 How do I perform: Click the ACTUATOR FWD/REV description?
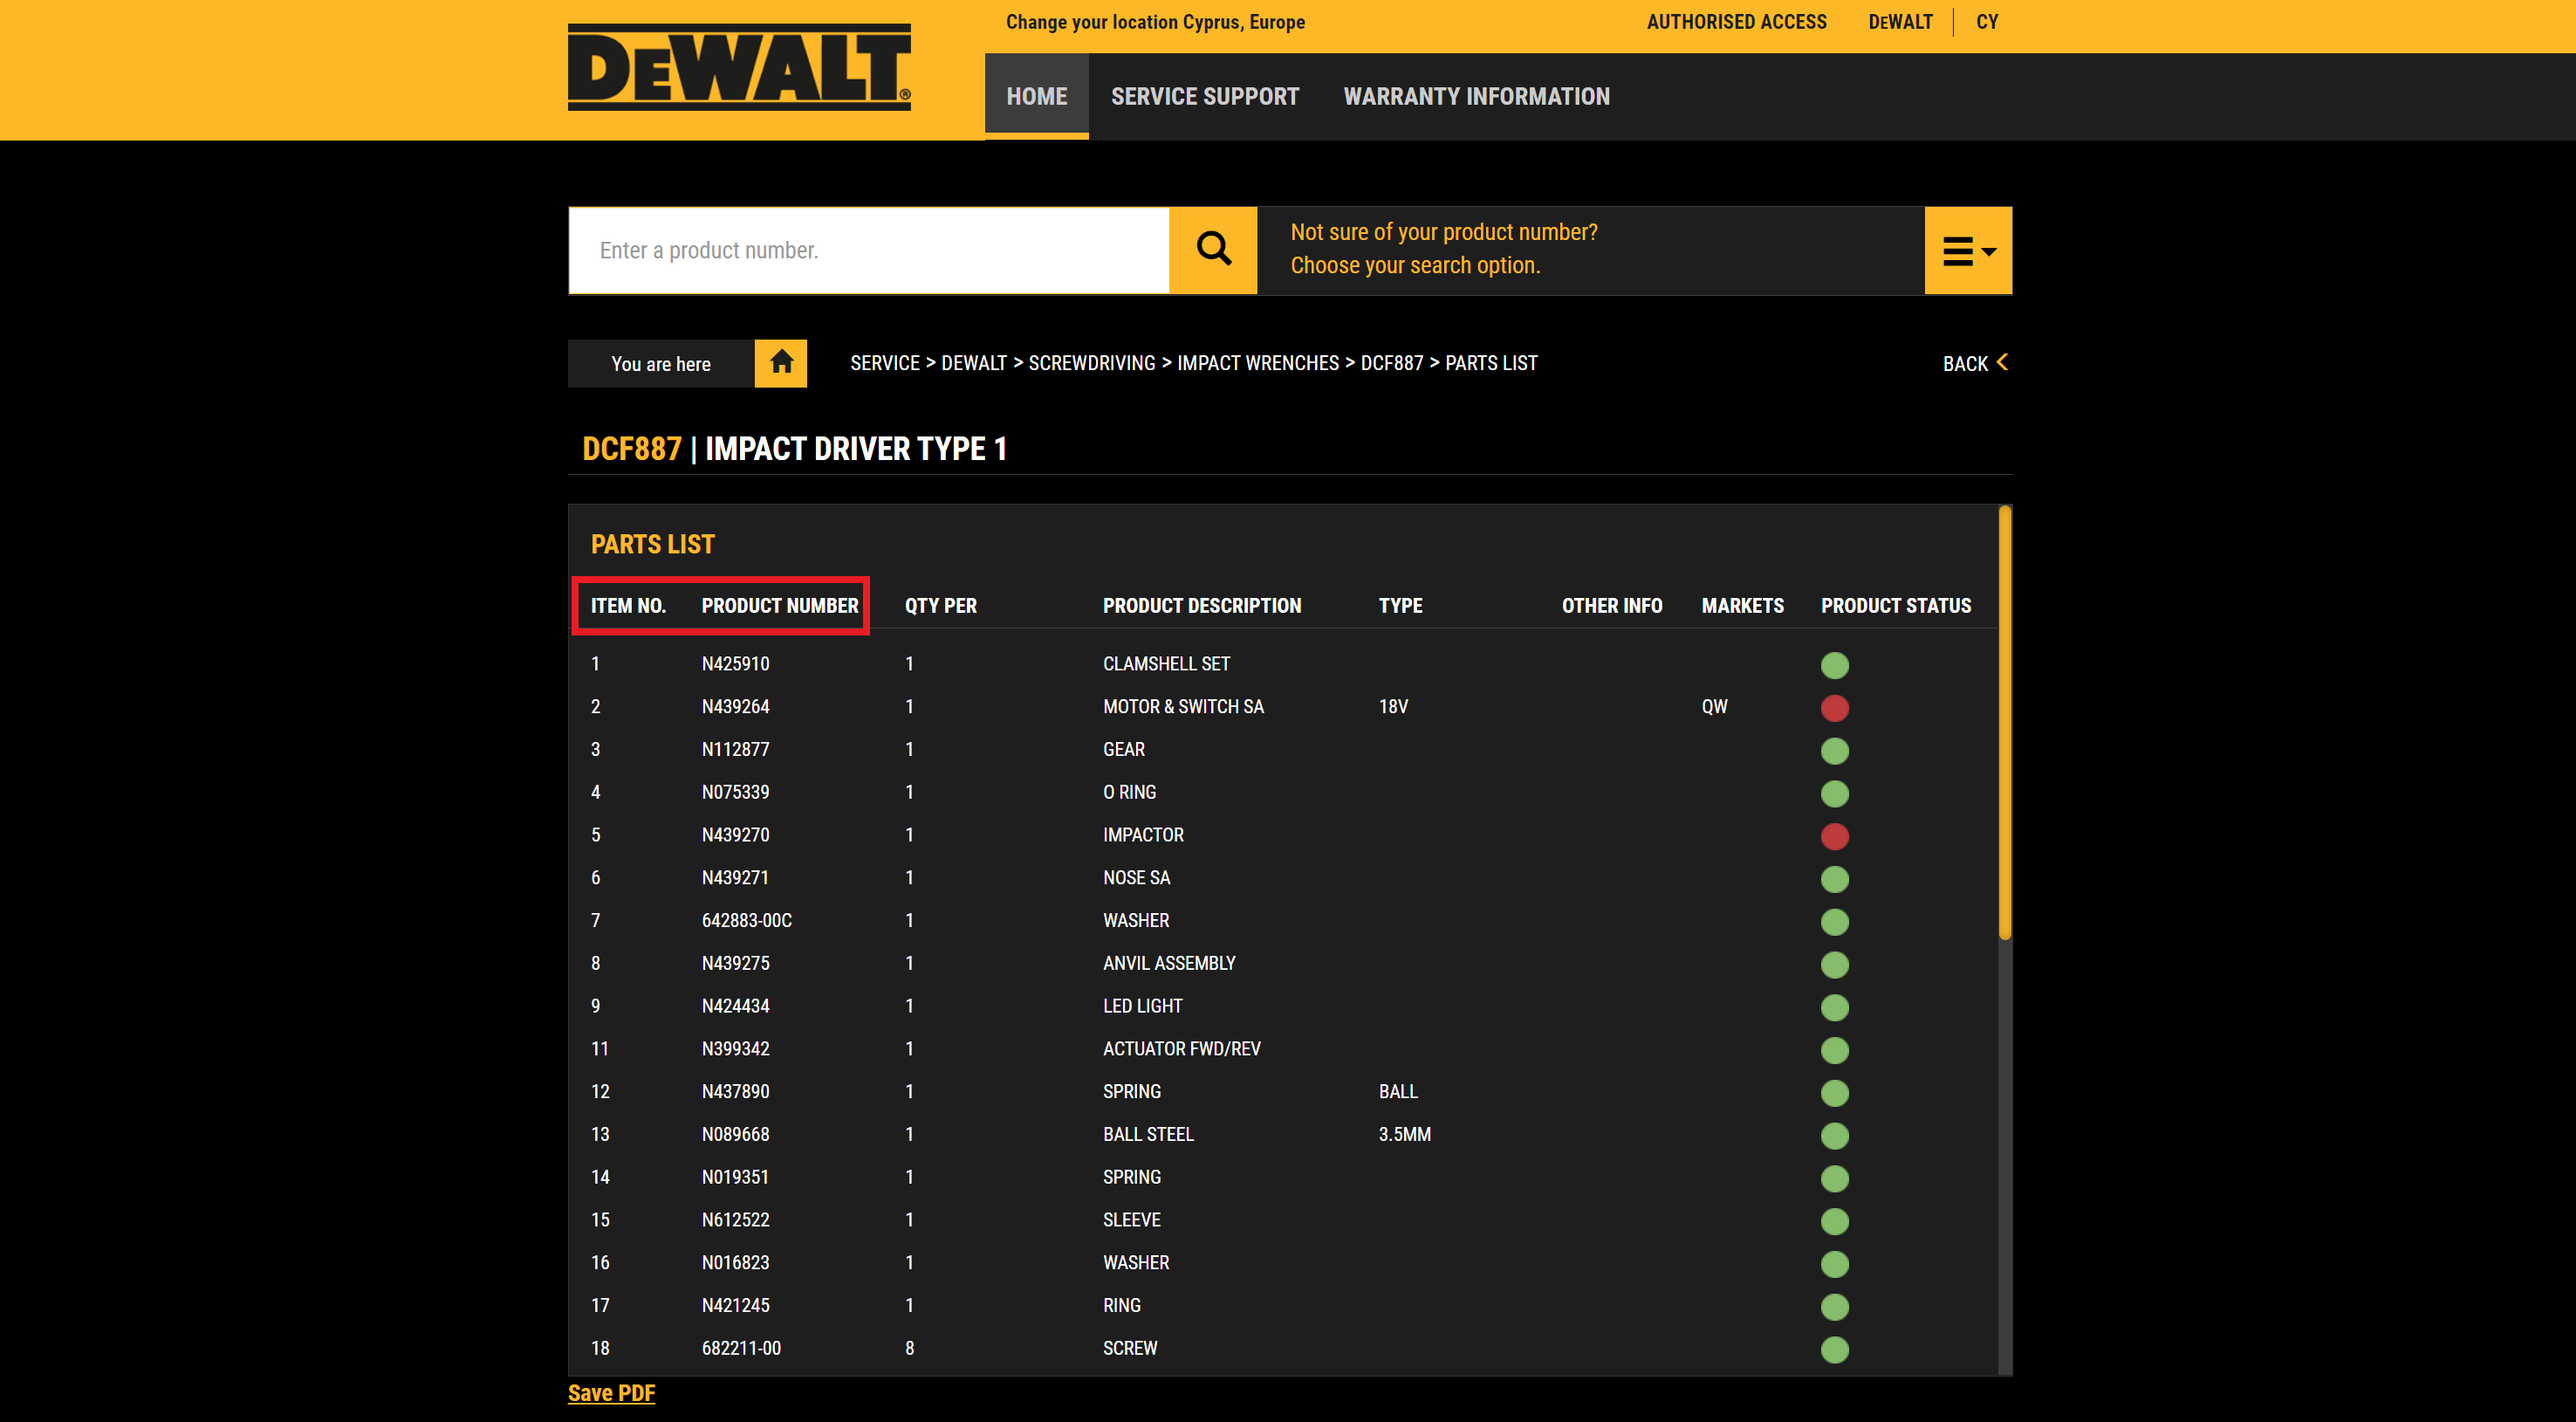point(1181,1049)
